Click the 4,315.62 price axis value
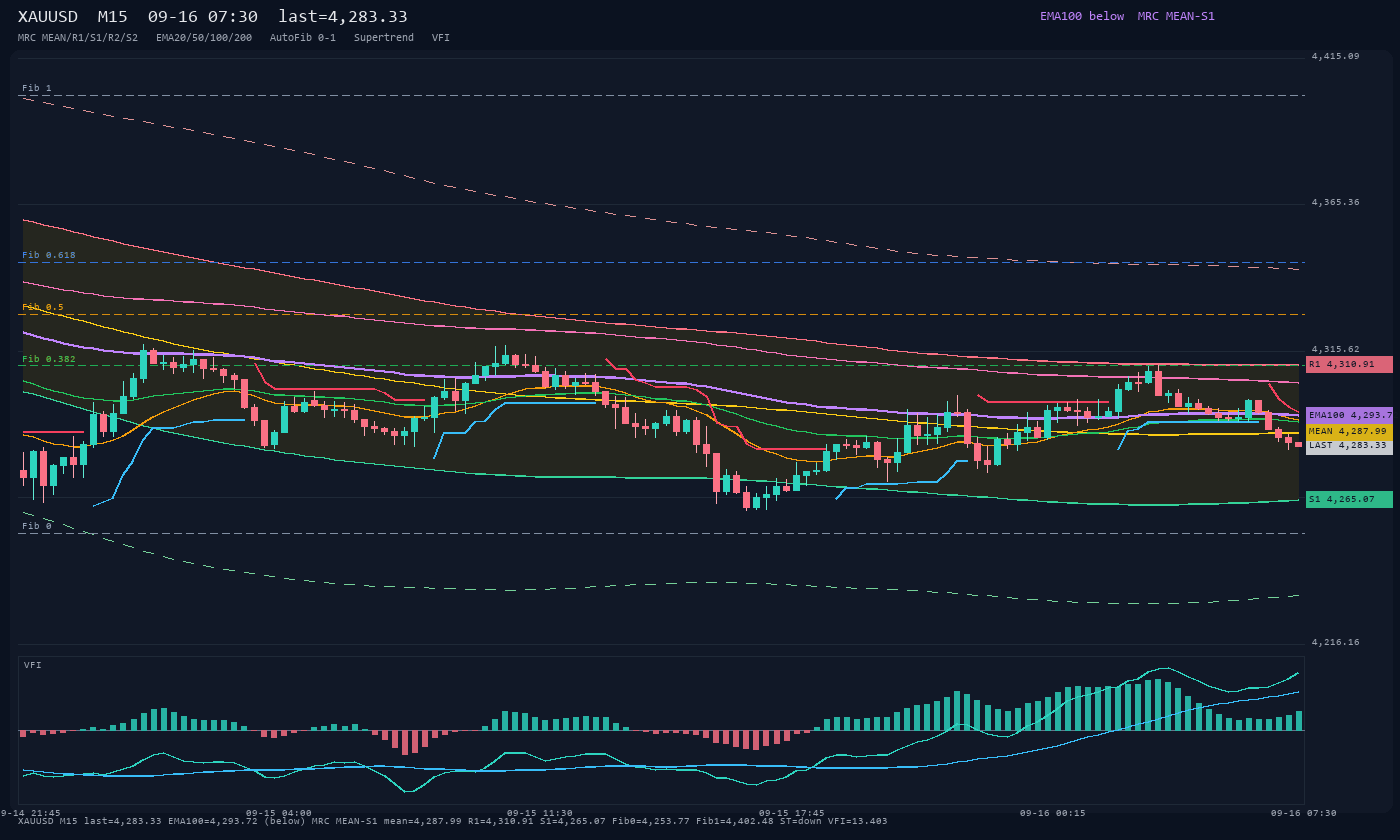The width and height of the screenshot is (1400, 840). 1336,350
